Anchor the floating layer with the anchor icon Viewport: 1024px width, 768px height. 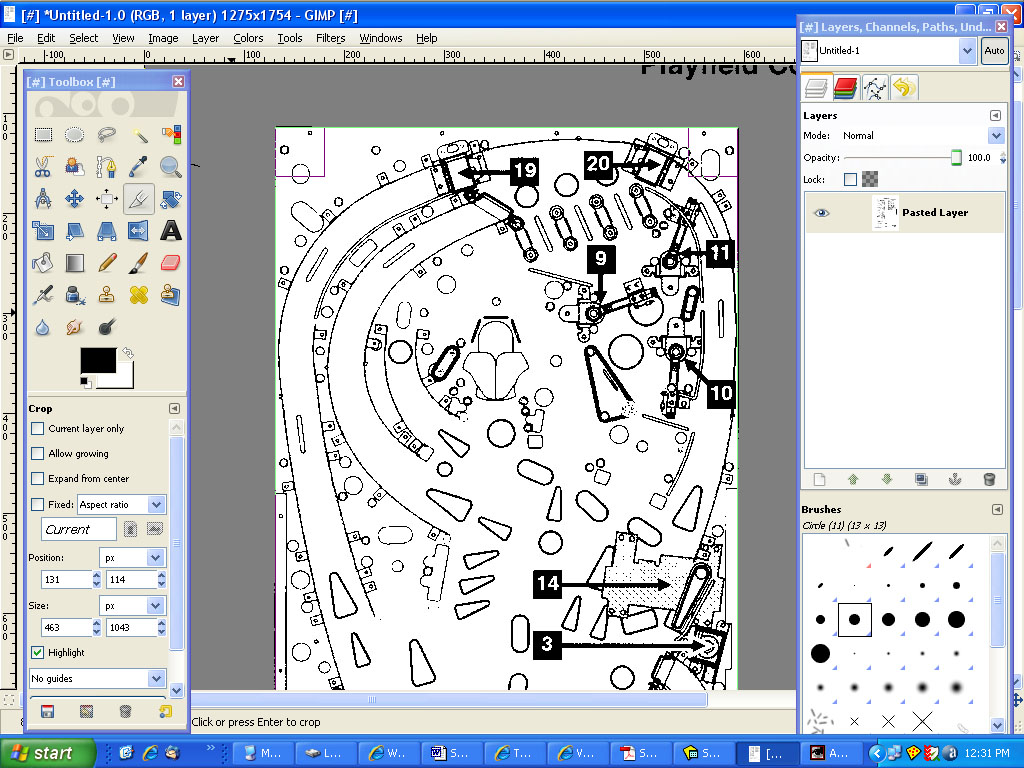[955, 480]
